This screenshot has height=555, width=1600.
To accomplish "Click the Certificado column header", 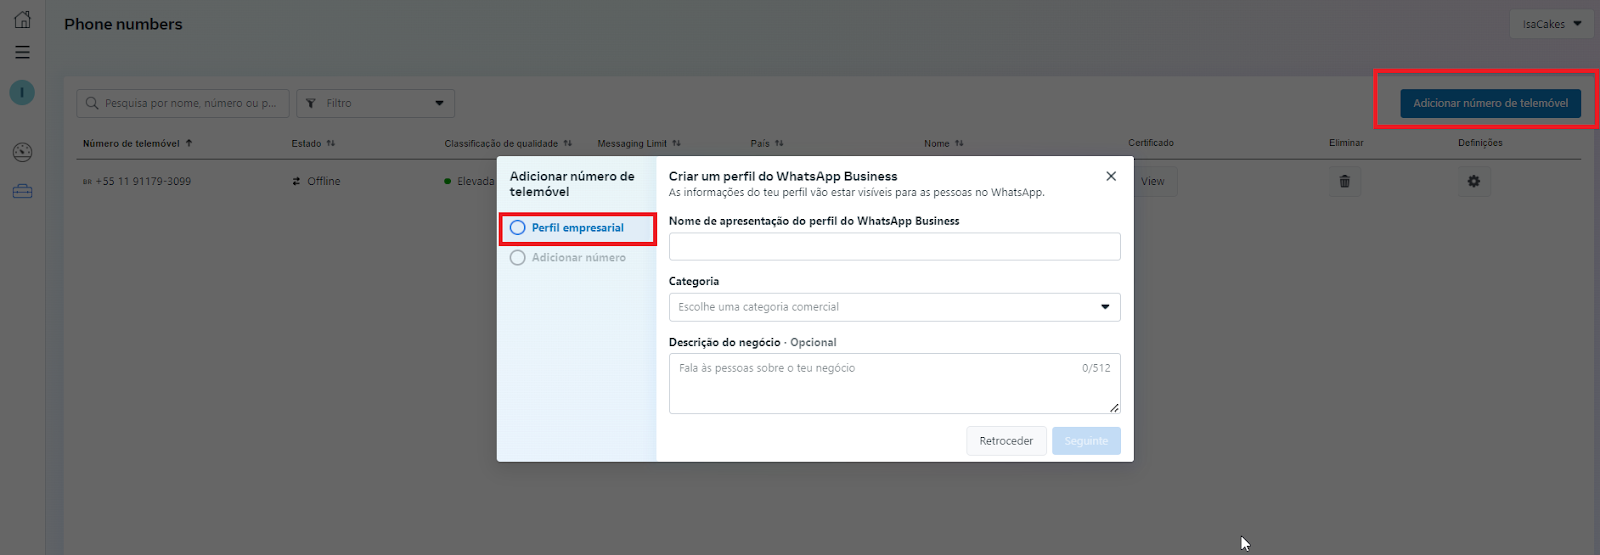I will (1151, 143).
